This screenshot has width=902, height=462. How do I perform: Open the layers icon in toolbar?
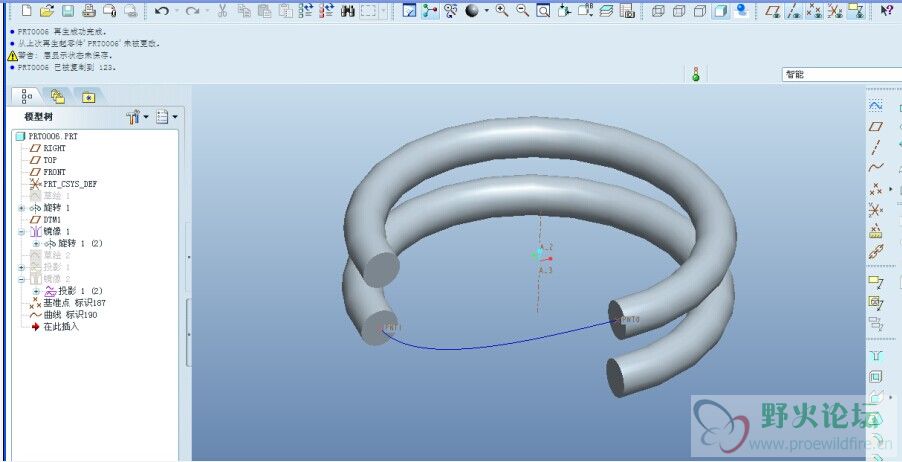[x=606, y=11]
